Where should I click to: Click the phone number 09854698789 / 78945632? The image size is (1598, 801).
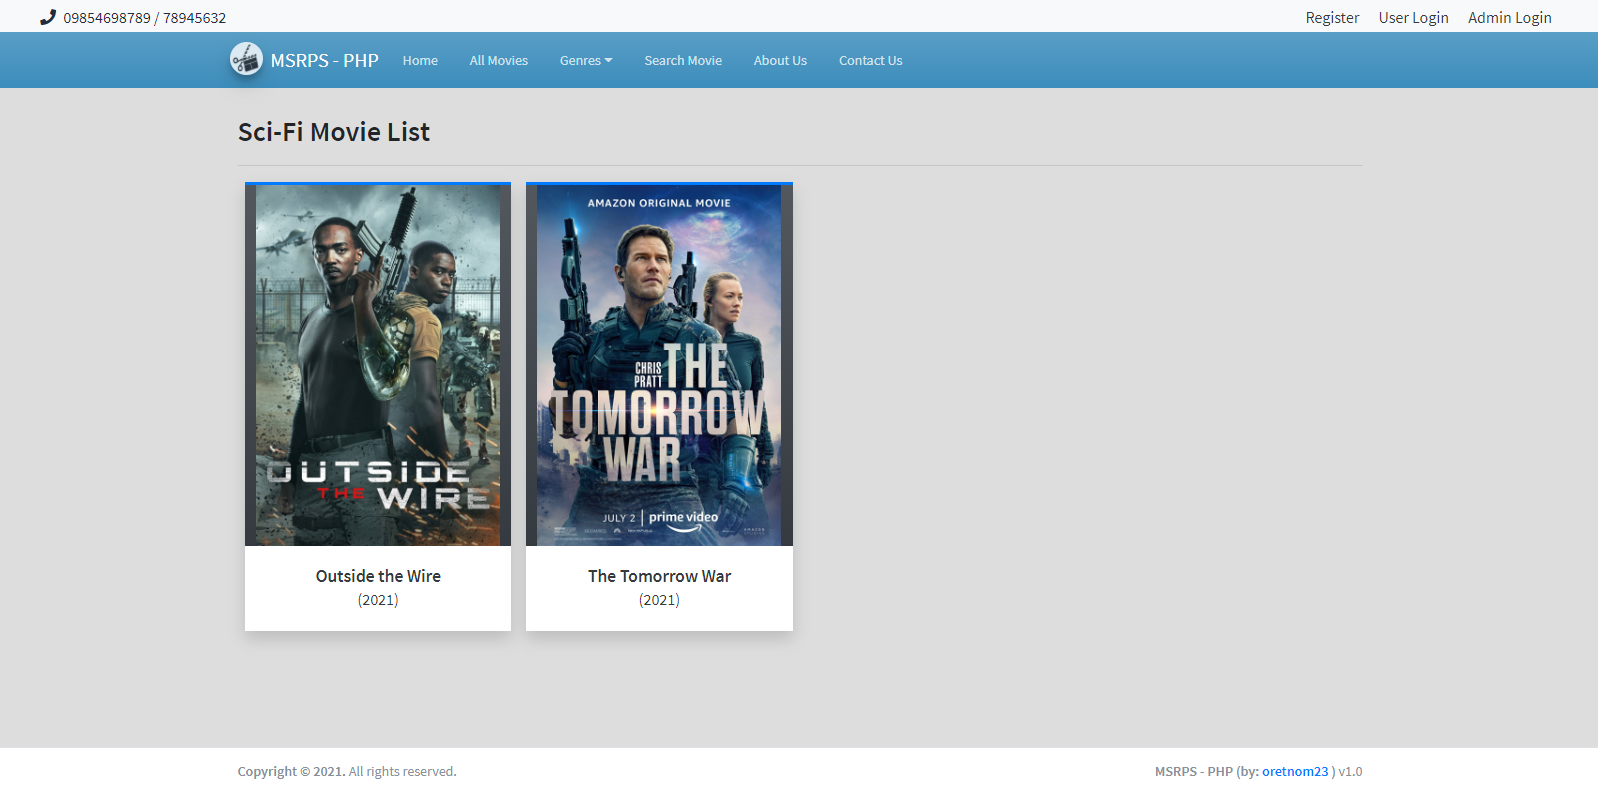tap(145, 18)
